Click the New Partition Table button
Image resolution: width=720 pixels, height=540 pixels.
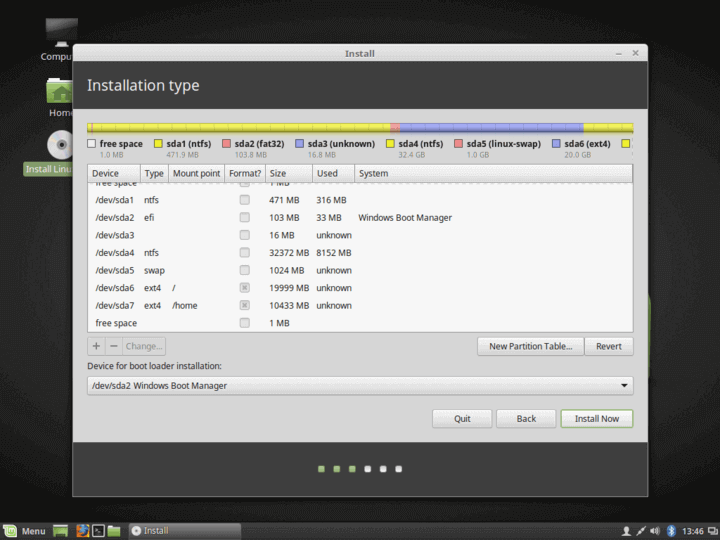[x=530, y=346]
